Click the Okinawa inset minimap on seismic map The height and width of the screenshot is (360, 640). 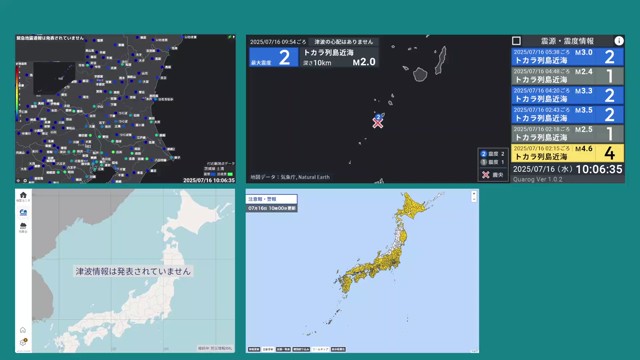click(54, 78)
